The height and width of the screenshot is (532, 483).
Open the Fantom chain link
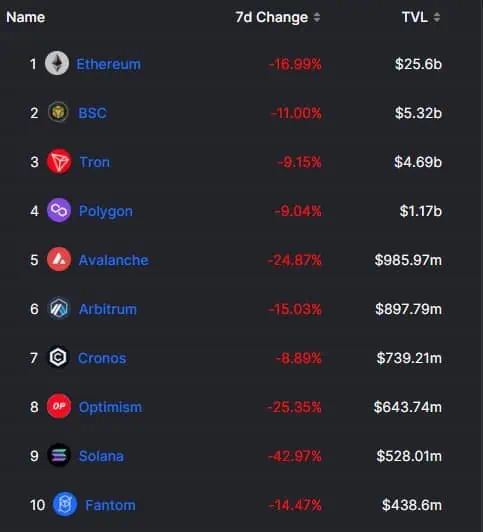coord(110,505)
